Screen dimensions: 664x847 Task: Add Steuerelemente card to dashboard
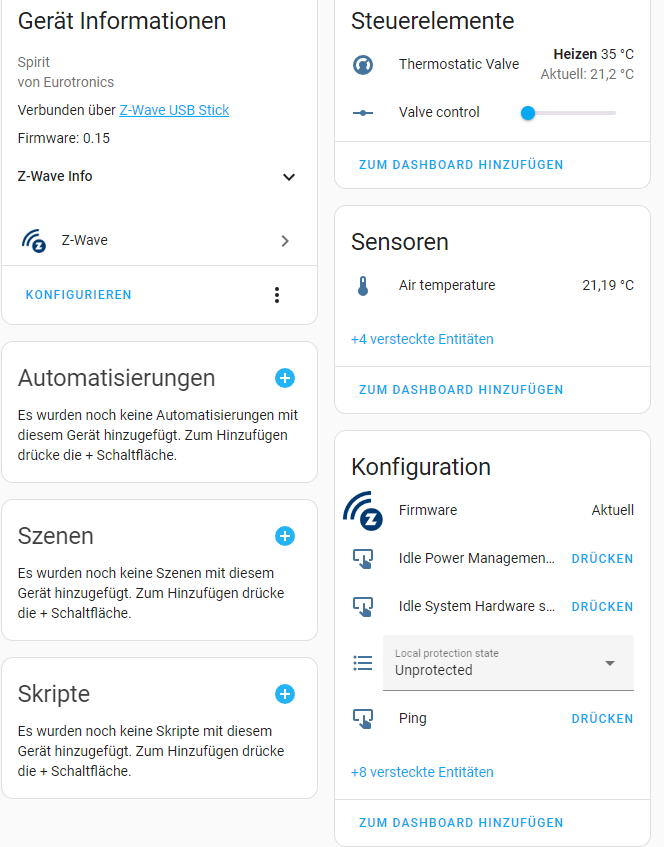point(461,165)
